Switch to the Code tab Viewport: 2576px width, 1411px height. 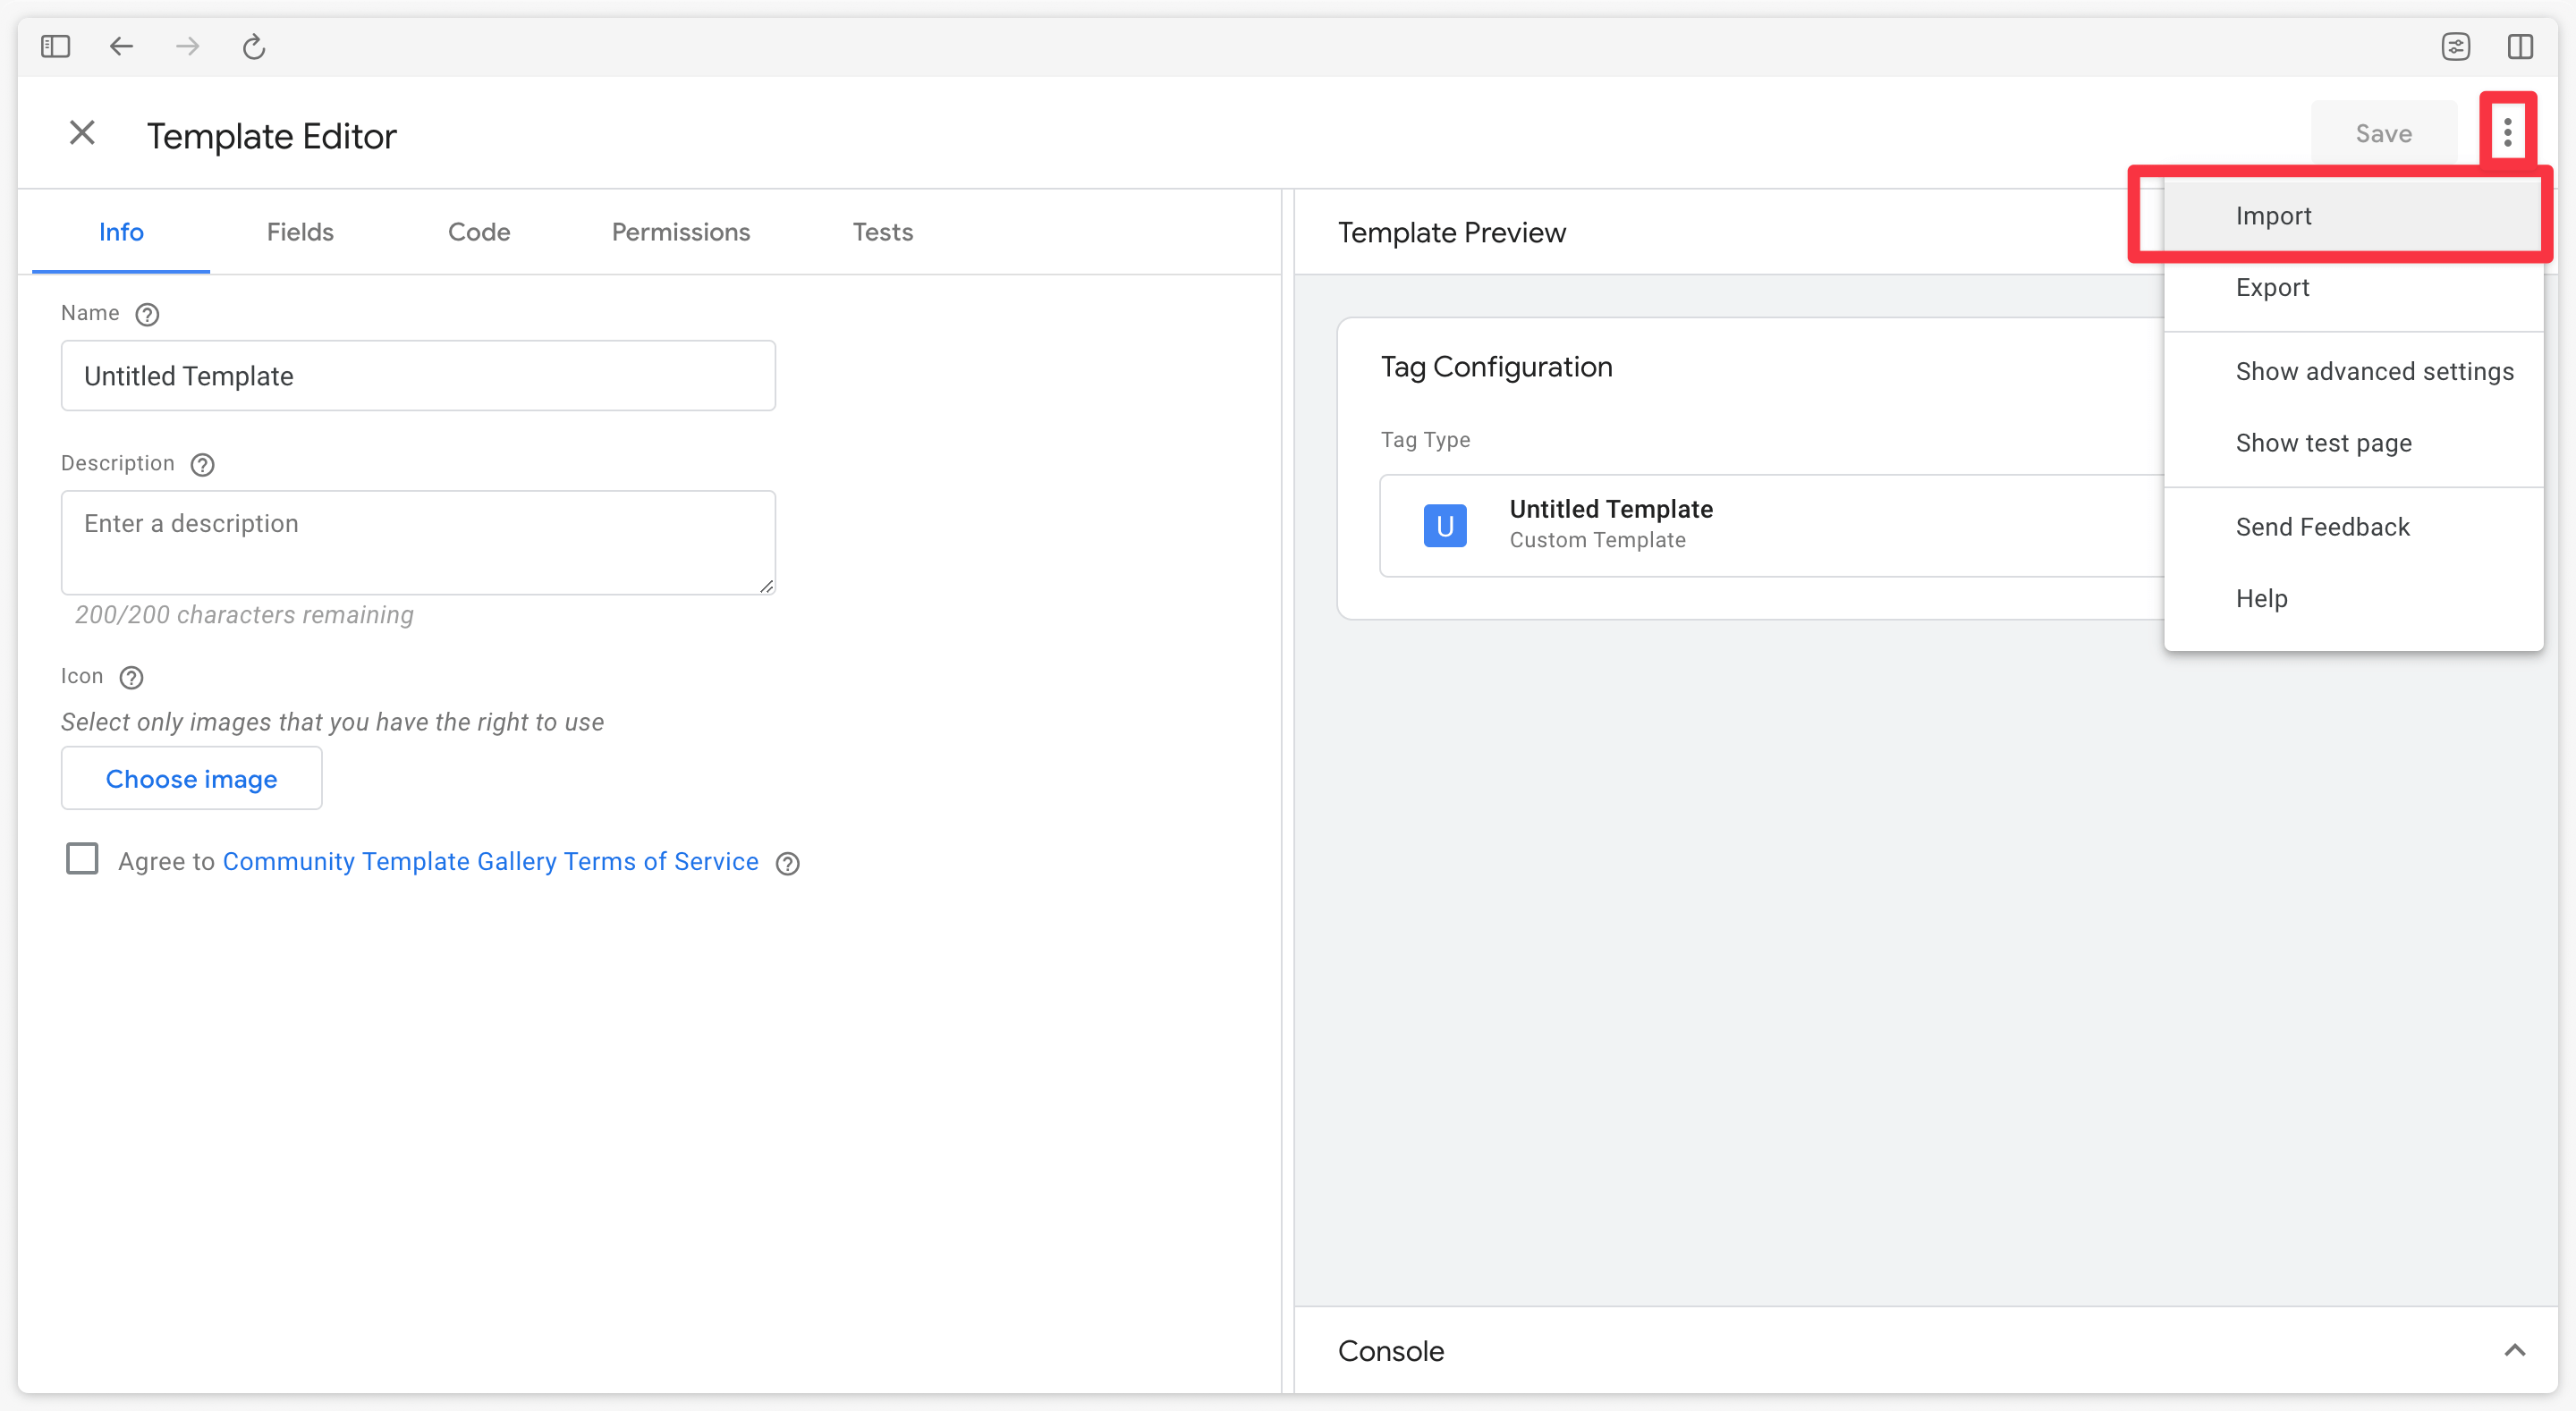[478, 231]
